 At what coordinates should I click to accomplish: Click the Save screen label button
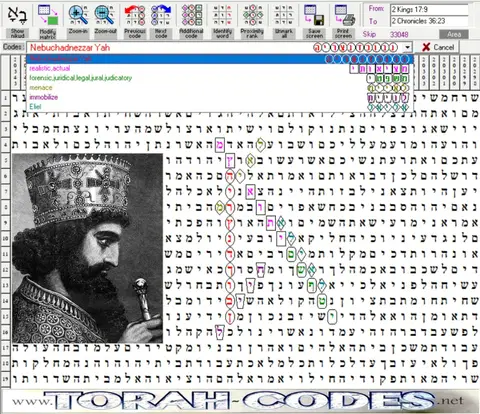click(x=314, y=33)
